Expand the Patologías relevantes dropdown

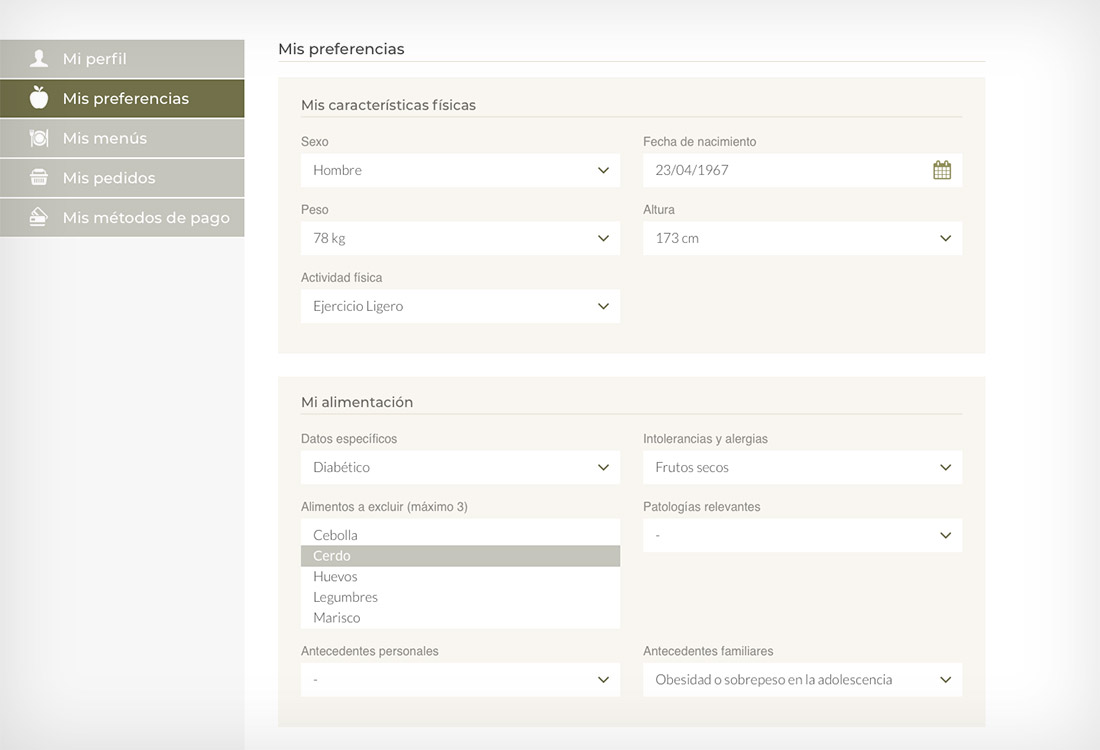(802, 535)
